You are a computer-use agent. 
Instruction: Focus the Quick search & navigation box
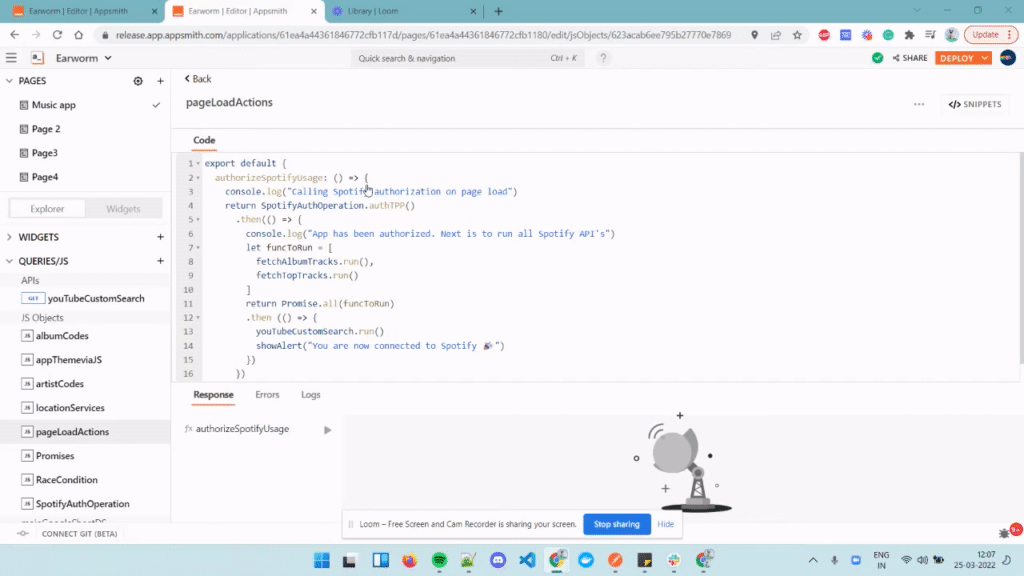click(468, 58)
